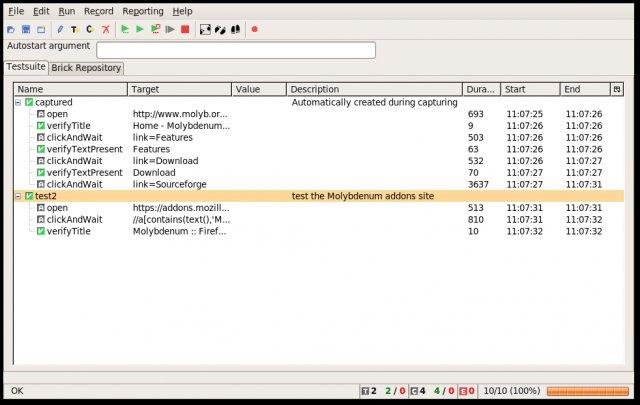This screenshot has height=405, width=640.
Task: Open the Reporting menu
Action: pyautogui.click(x=143, y=11)
